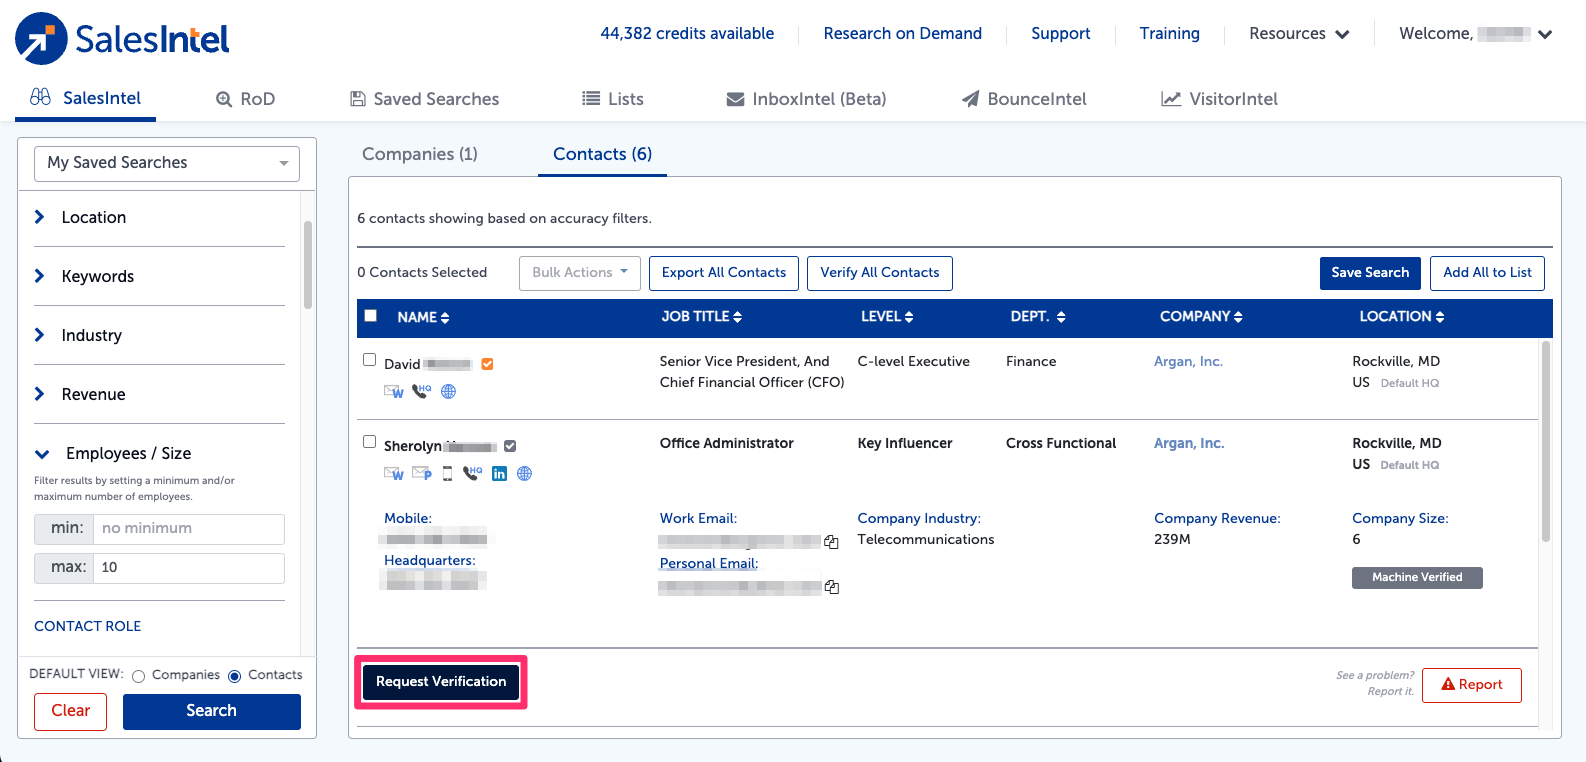This screenshot has height=762, width=1586.
Task: Toggle the select-all contacts checkbox
Action: 371,316
